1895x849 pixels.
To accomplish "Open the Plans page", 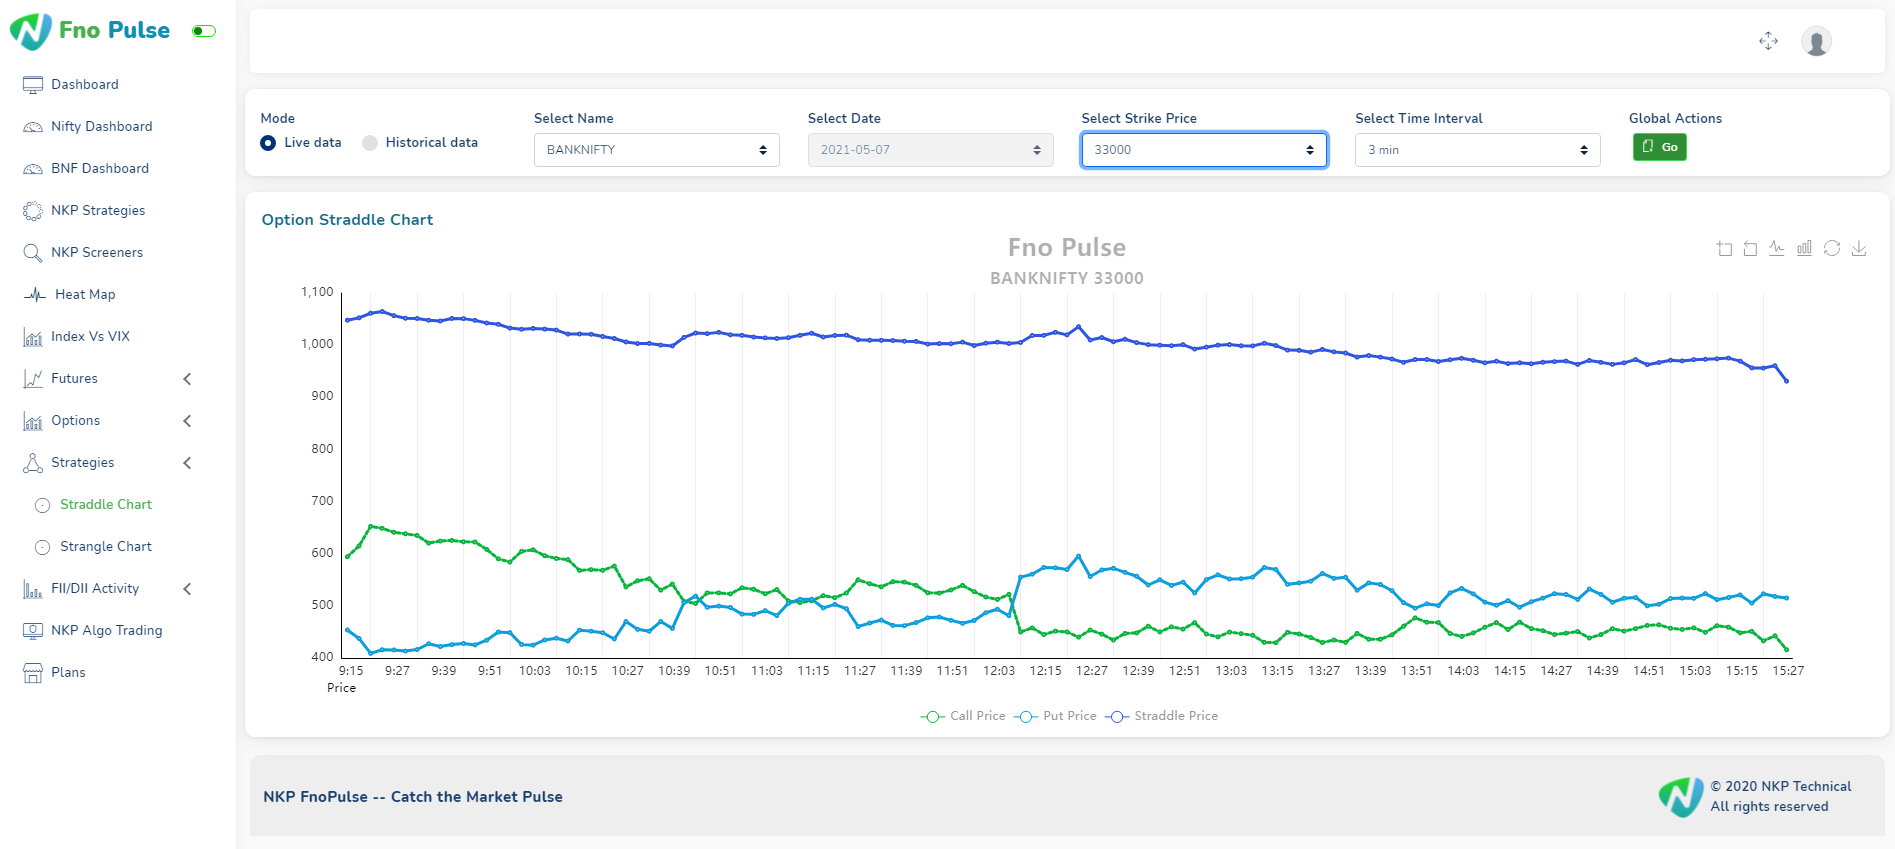I will pos(68,673).
